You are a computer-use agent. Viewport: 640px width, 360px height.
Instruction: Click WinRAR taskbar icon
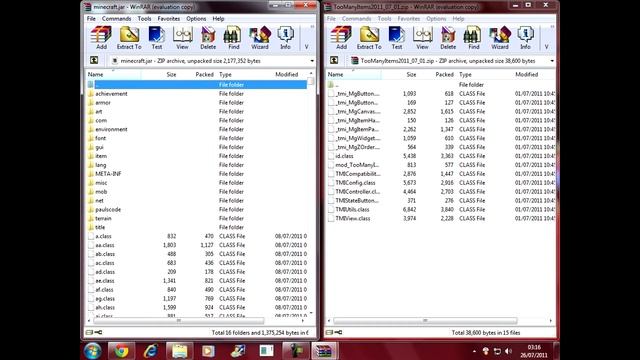(325, 351)
